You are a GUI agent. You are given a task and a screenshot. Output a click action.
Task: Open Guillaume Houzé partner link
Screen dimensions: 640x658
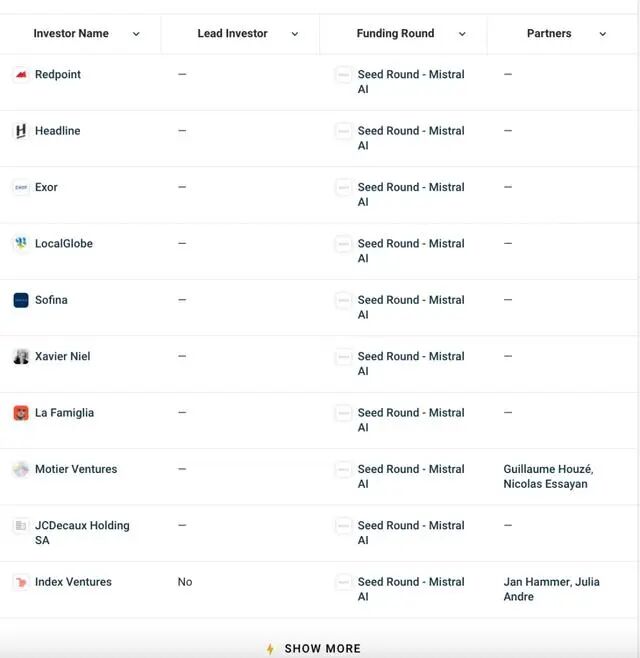[x=548, y=469]
